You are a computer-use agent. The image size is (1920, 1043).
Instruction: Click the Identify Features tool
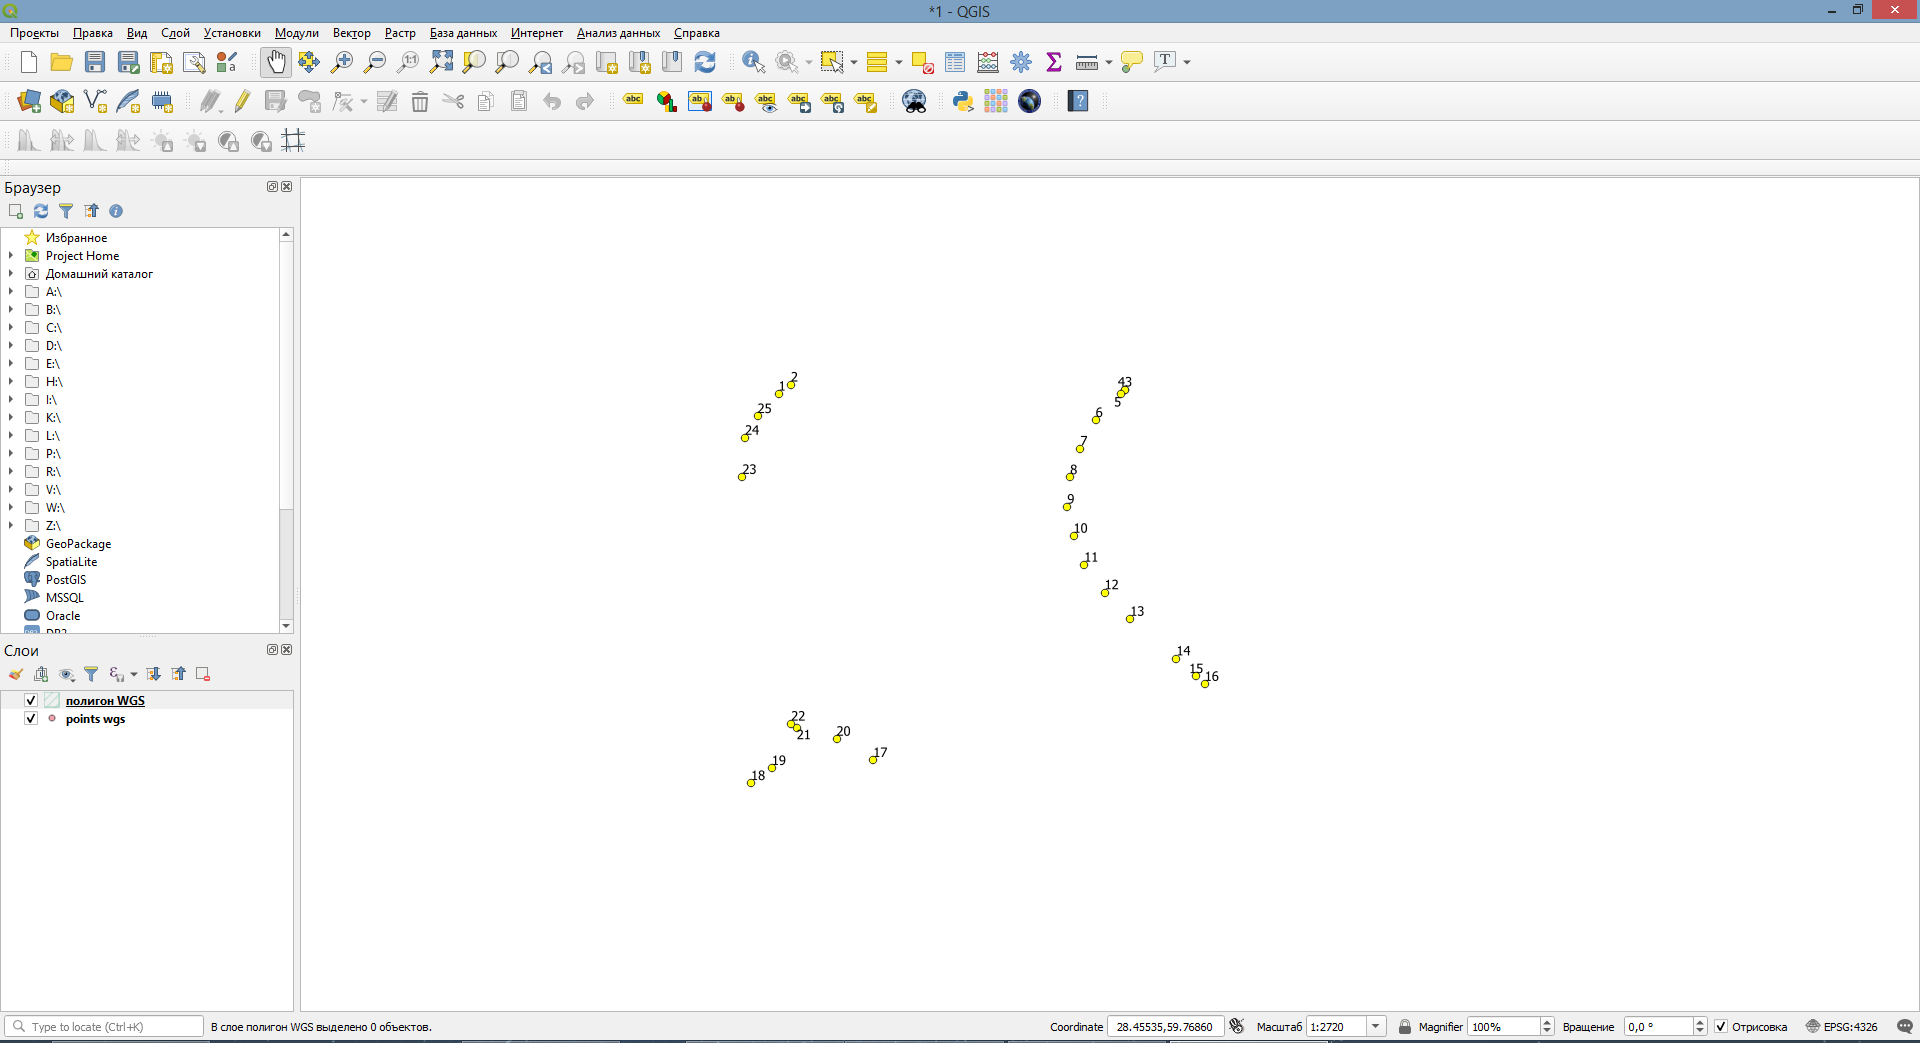tap(753, 62)
